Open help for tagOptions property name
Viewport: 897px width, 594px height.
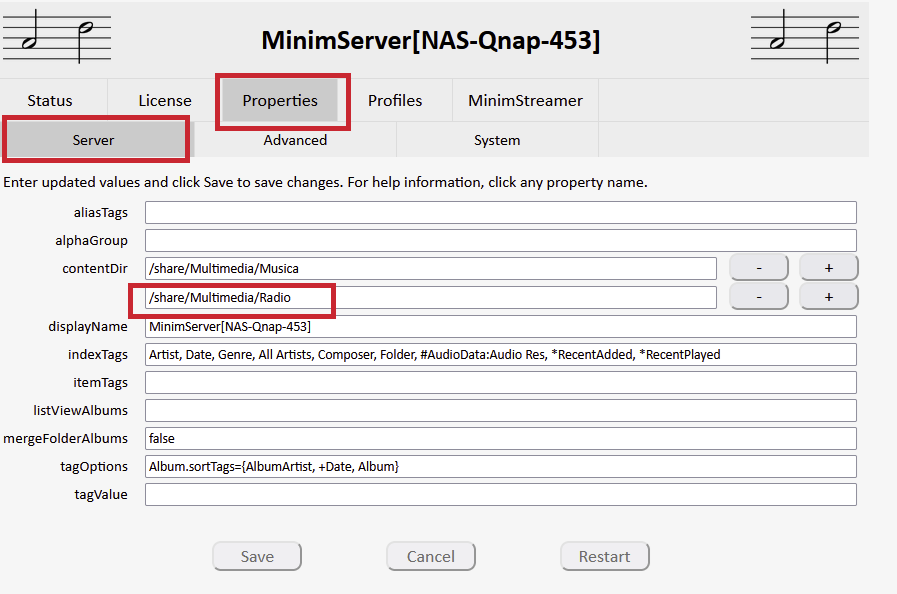tap(94, 466)
